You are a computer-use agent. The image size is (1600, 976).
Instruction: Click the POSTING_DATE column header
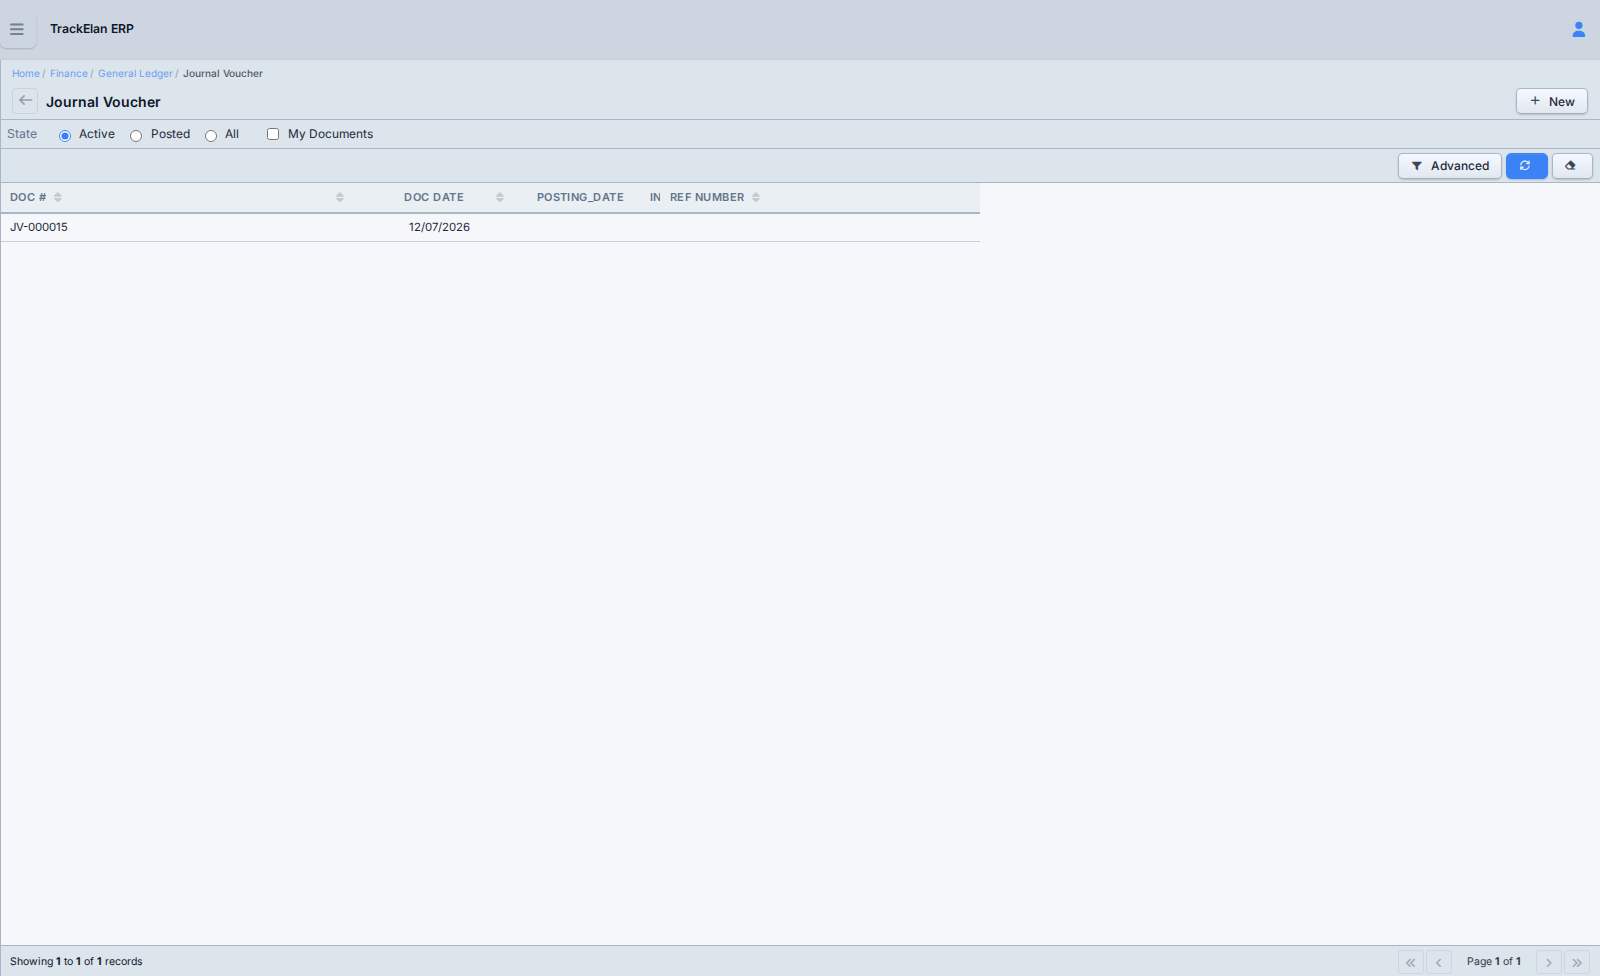[x=580, y=197]
